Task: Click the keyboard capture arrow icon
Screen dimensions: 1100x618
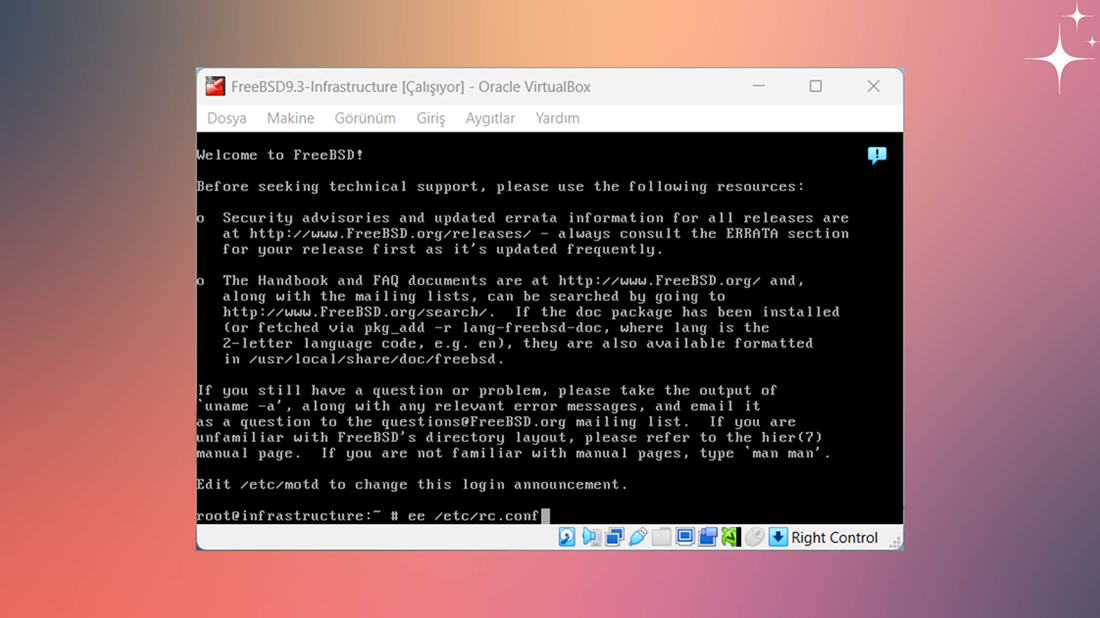Action: pyautogui.click(x=778, y=537)
